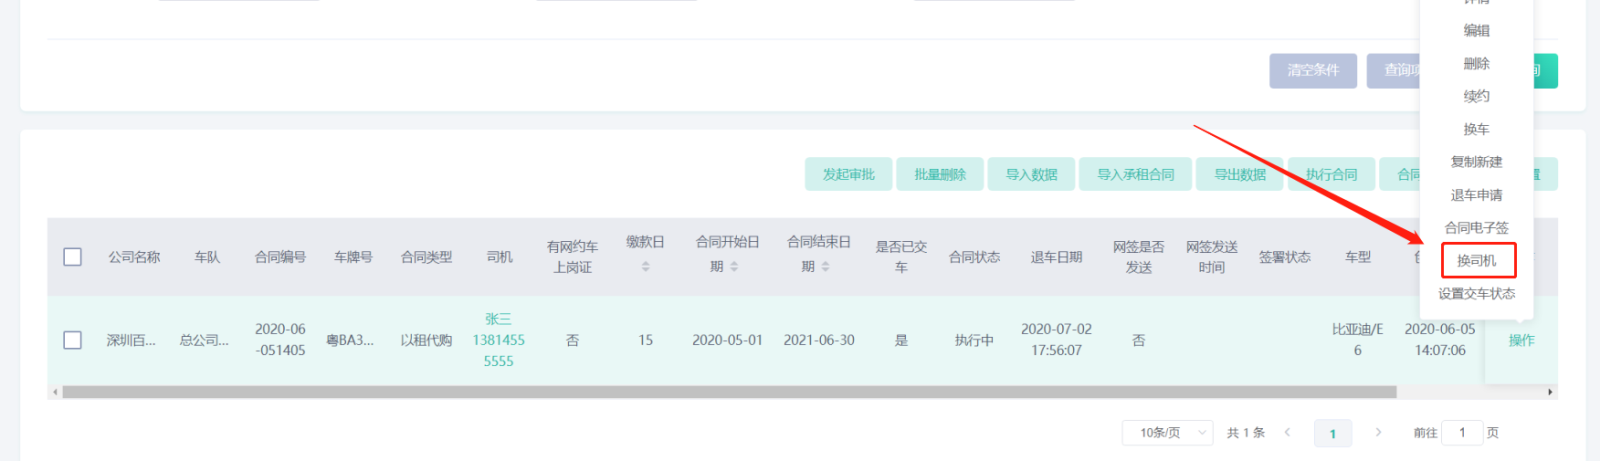Choose 复制新建 from the menu
This screenshot has width=1600, height=461.
[x=1476, y=162]
